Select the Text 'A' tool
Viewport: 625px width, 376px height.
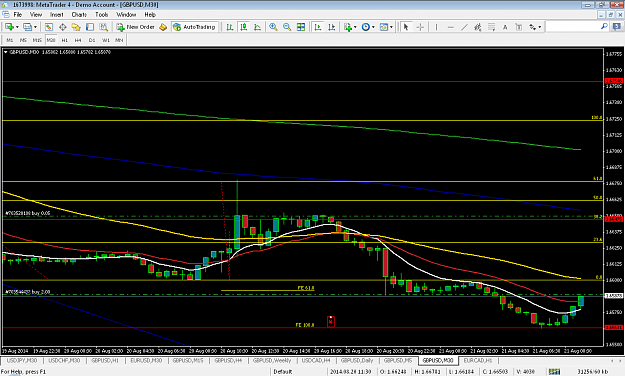pos(505,27)
